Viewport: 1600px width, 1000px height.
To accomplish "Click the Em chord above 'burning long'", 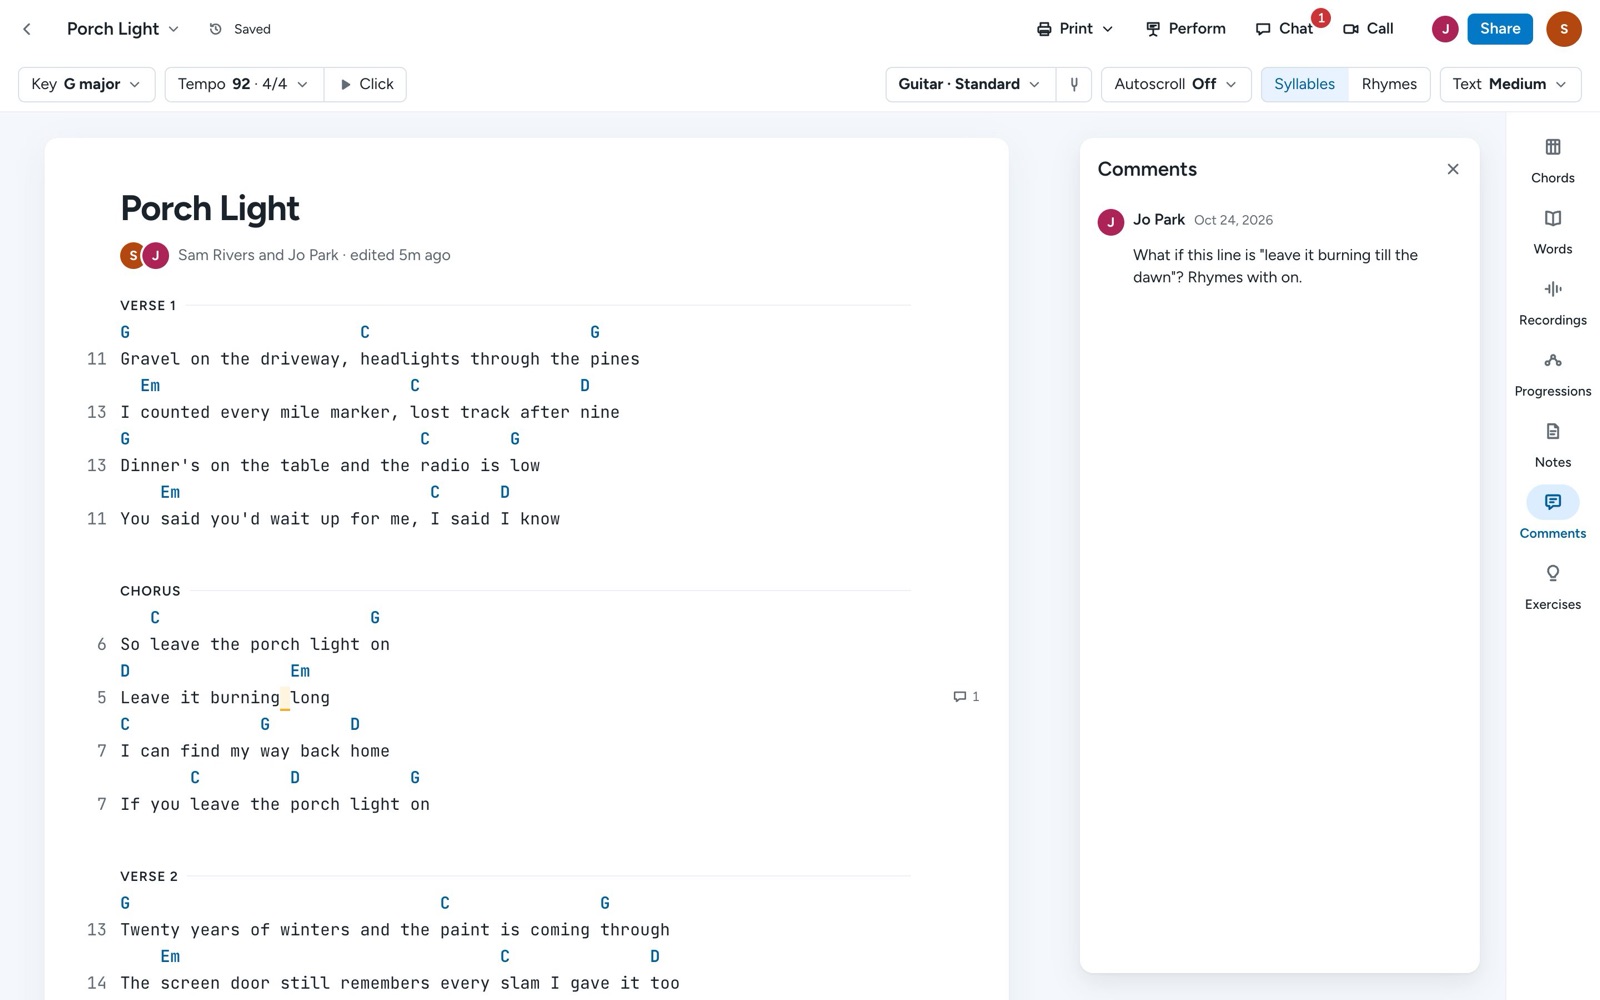I will [300, 671].
